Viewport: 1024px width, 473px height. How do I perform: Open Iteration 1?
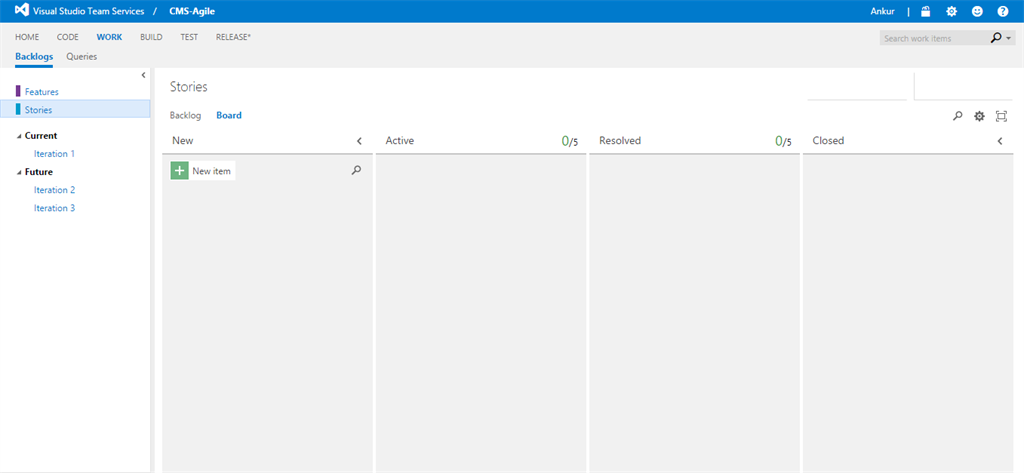click(54, 154)
